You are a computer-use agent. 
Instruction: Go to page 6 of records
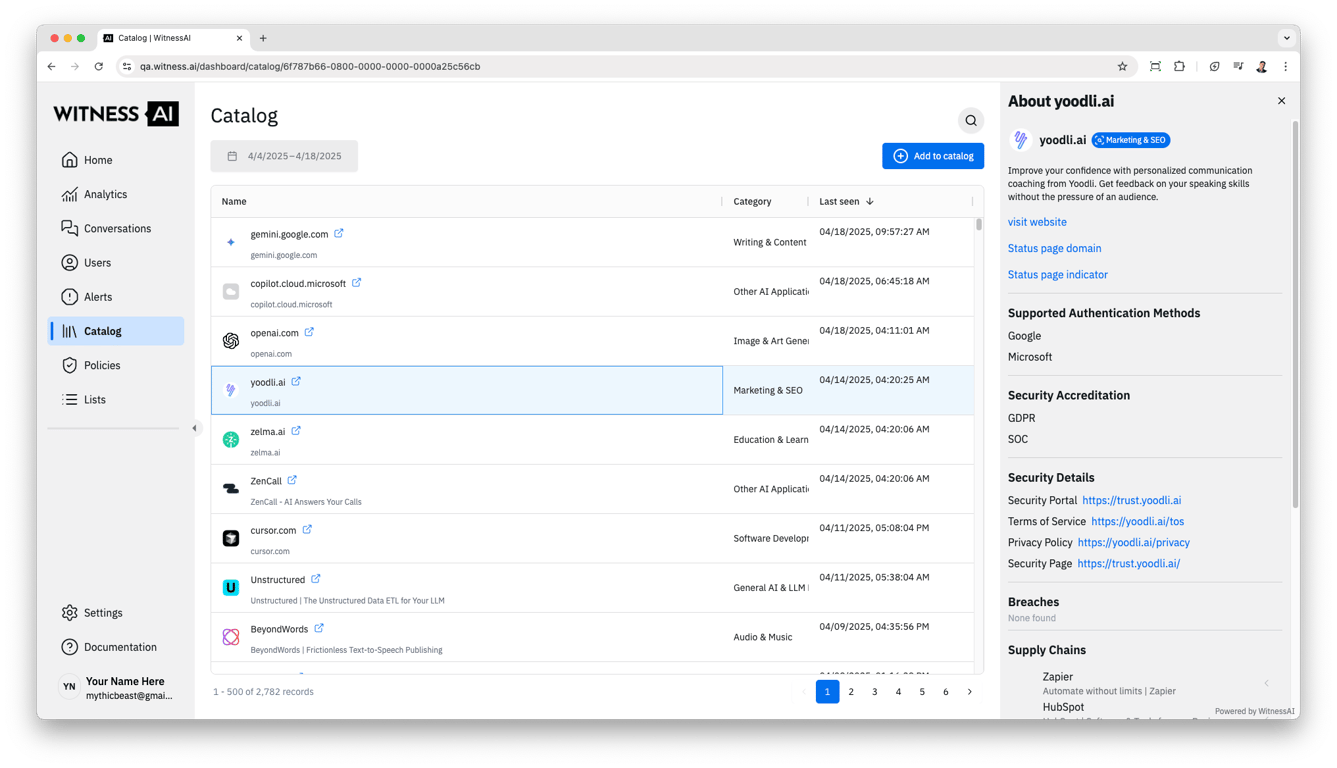(x=946, y=692)
